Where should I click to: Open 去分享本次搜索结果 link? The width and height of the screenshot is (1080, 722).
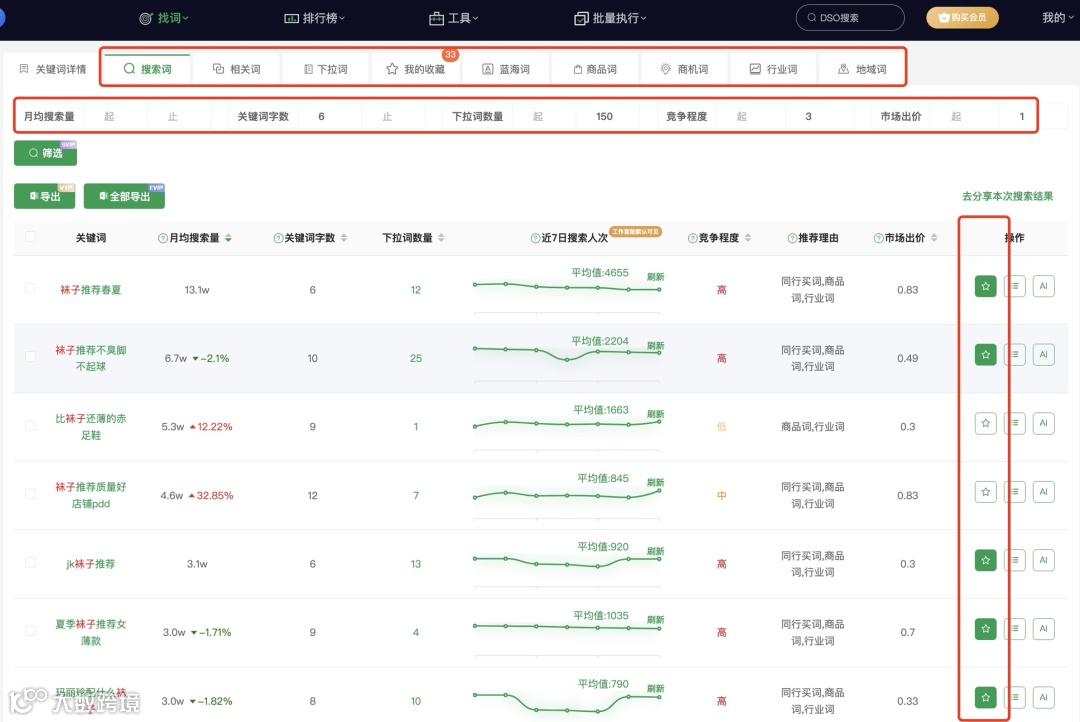click(x=1007, y=196)
